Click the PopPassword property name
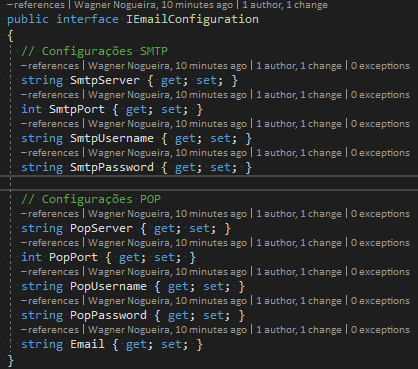Screen dimensions: 418x369 tap(108, 315)
